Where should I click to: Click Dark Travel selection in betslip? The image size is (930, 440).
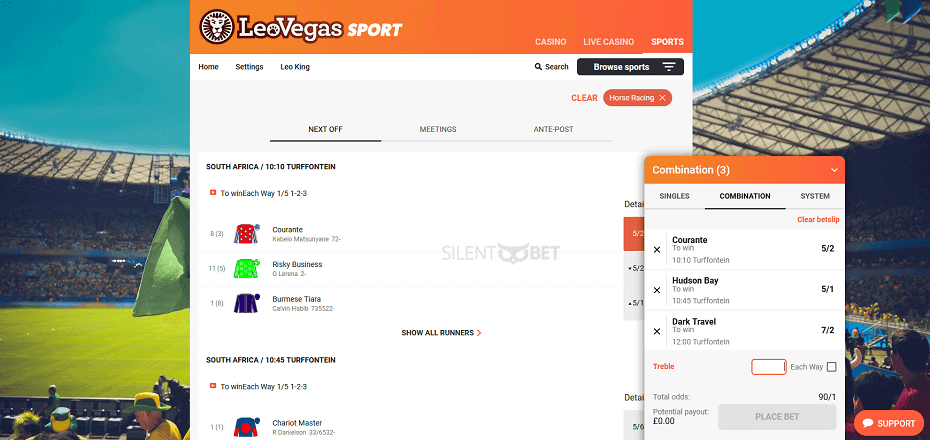tap(744, 331)
